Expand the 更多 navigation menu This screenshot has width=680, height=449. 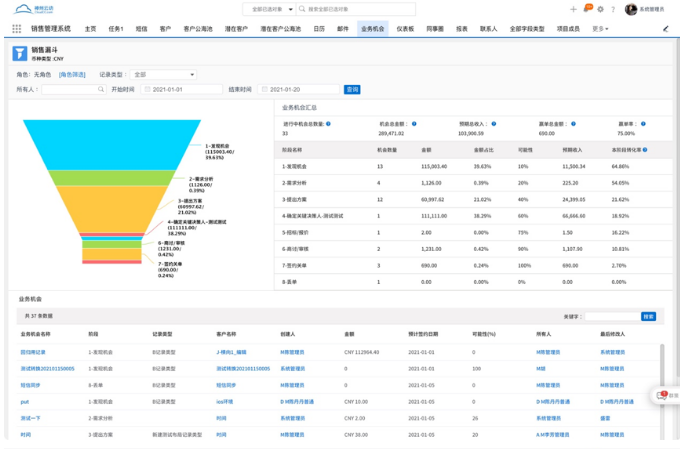pyautogui.click(x=600, y=29)
